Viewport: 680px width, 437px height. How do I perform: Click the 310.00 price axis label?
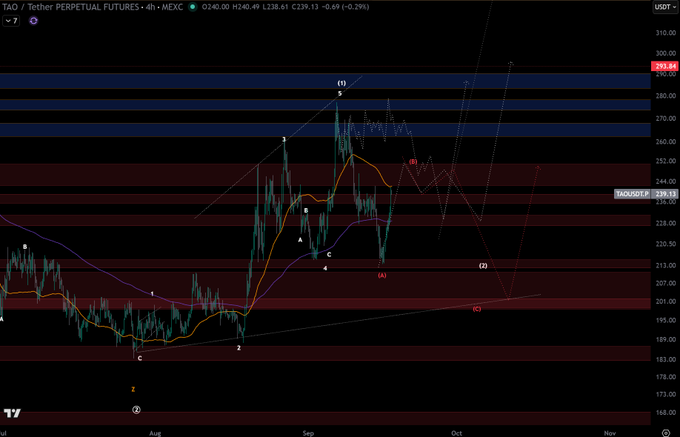(x=666, y=33)
